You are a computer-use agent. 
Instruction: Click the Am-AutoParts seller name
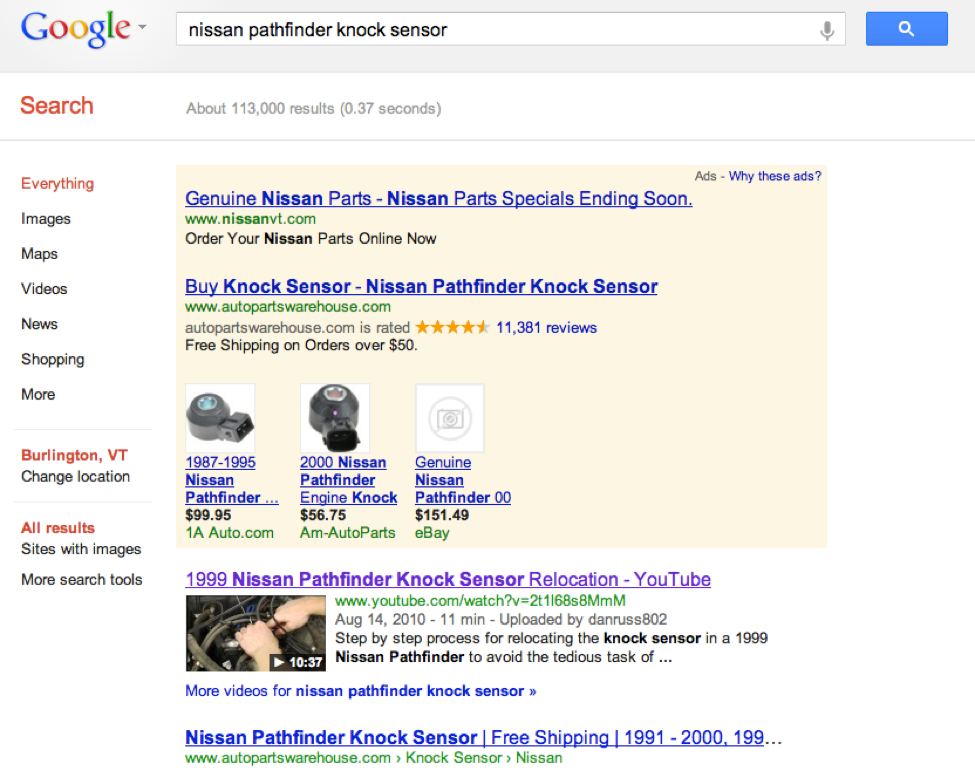348,533
